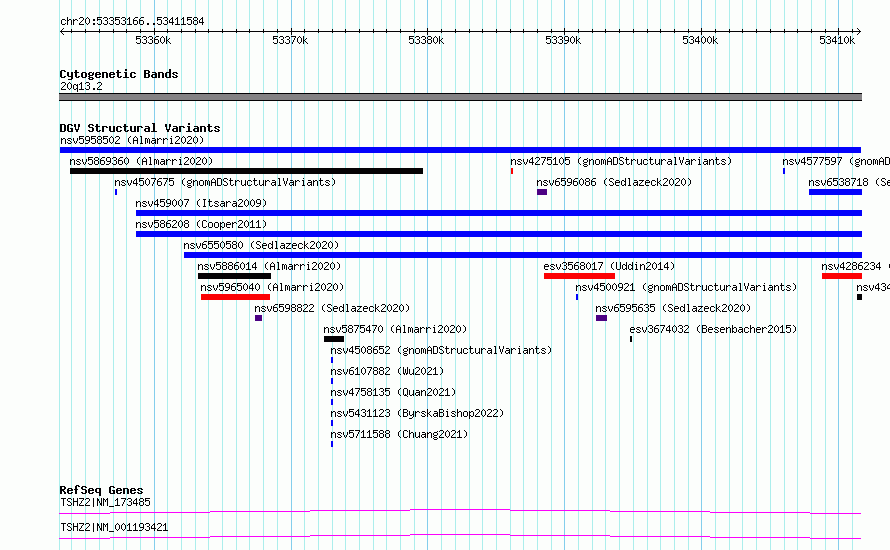Click the nsv5958502 (Almarri2020) variant label
The height and width of the screenshot is (550, 890).
coord(132,140)
